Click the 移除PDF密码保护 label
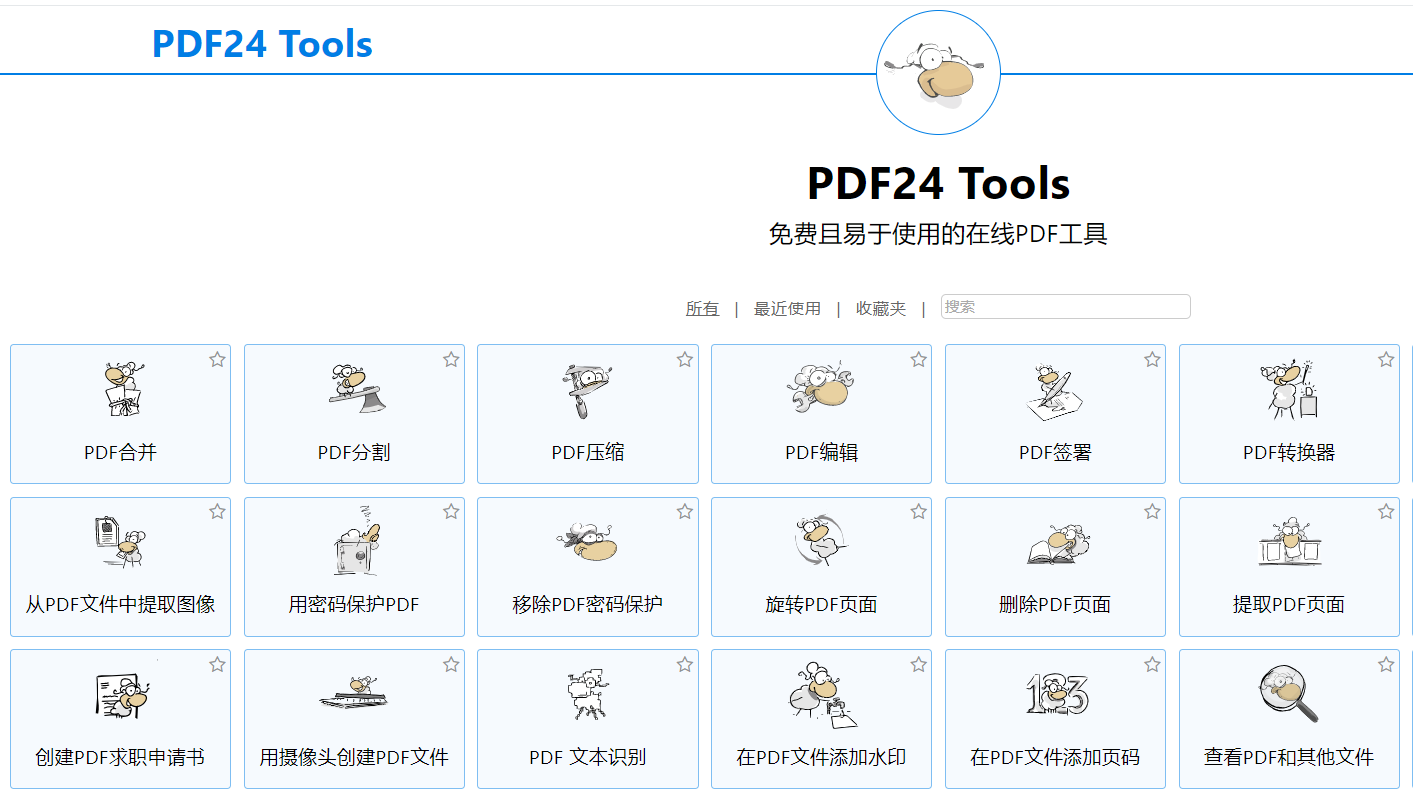Screen dimensions: 1413x800 click(x=588, y=605)
